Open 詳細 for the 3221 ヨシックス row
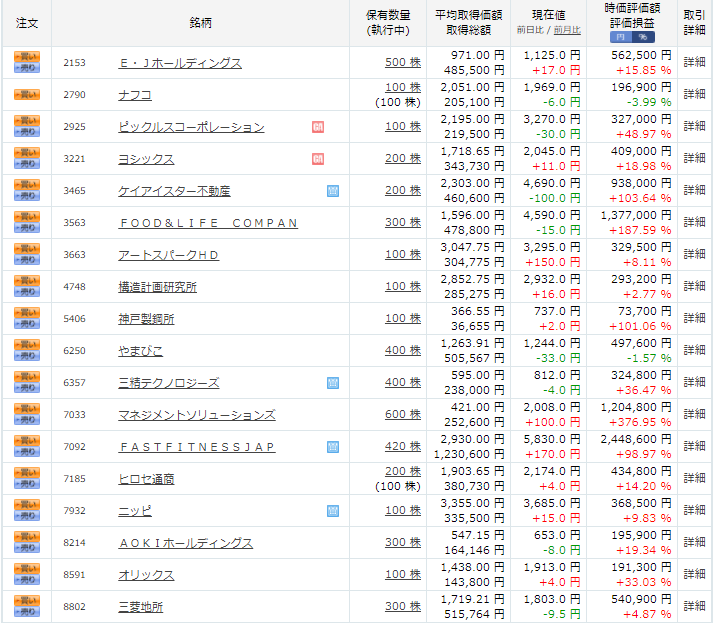Viewport: 718px width, 623px height. pos(694,158)
